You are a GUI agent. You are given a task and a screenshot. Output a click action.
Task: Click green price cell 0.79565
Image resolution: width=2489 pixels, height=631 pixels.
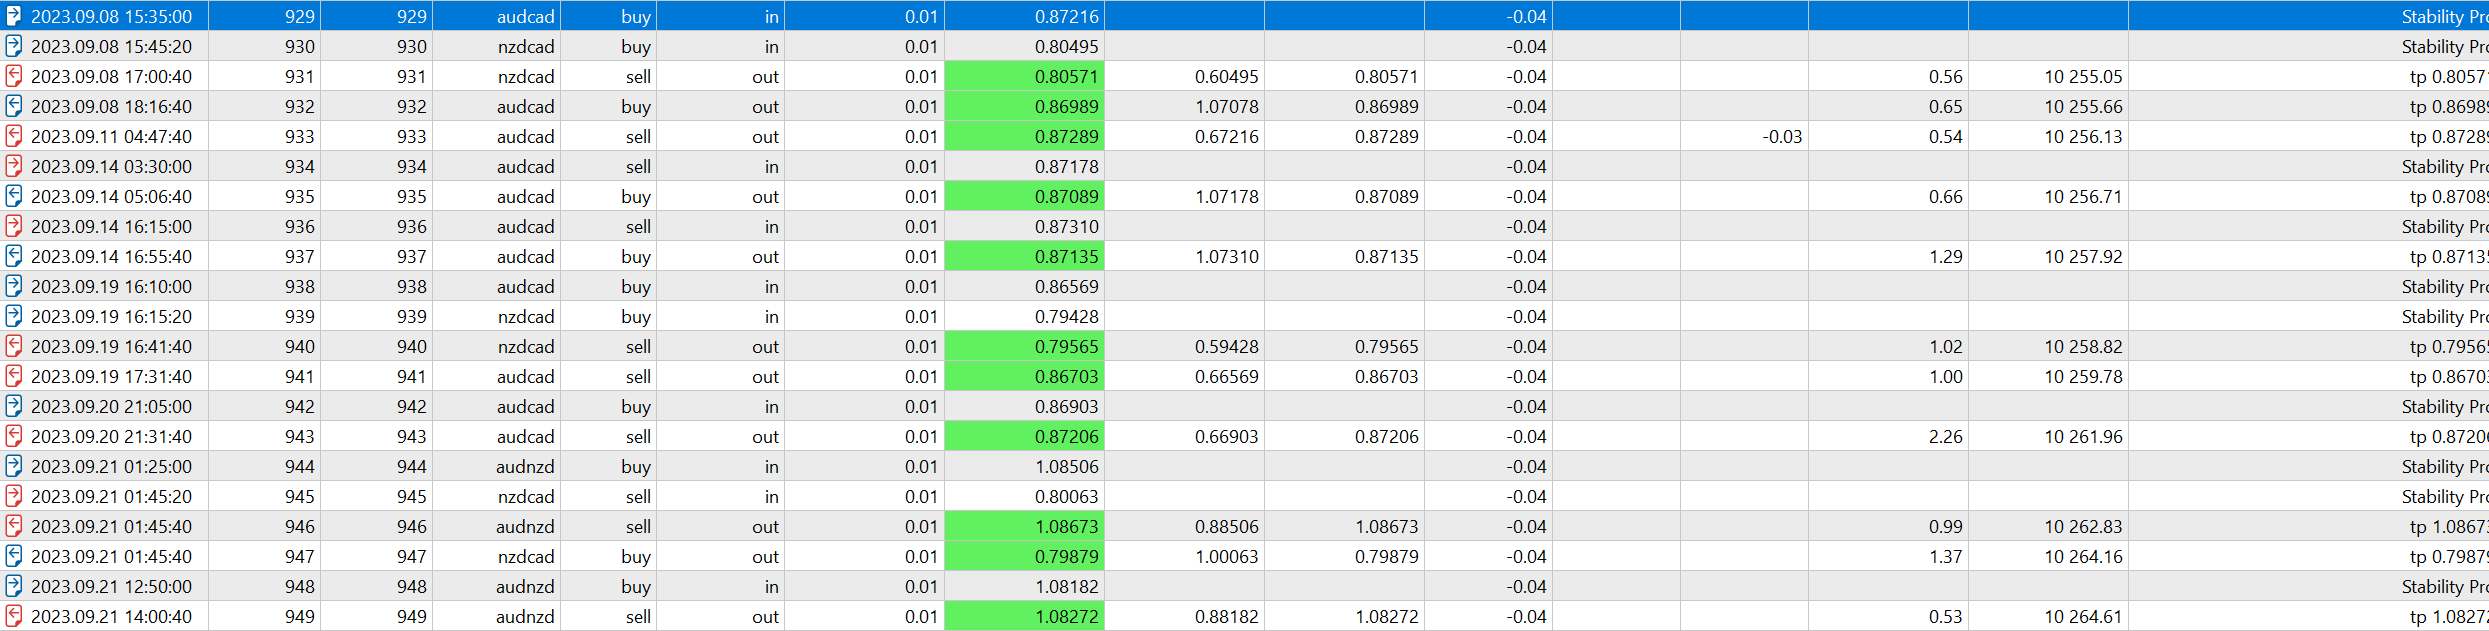(1024, 346)
